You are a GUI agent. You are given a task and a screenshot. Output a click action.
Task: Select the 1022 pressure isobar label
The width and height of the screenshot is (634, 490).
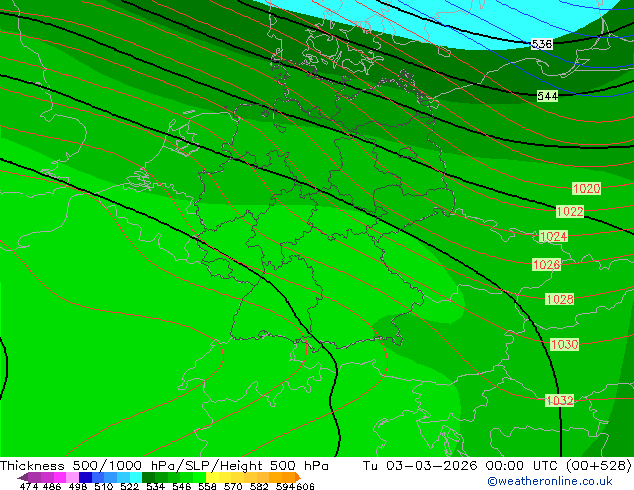pyautogui.click(x=570, y=211)
